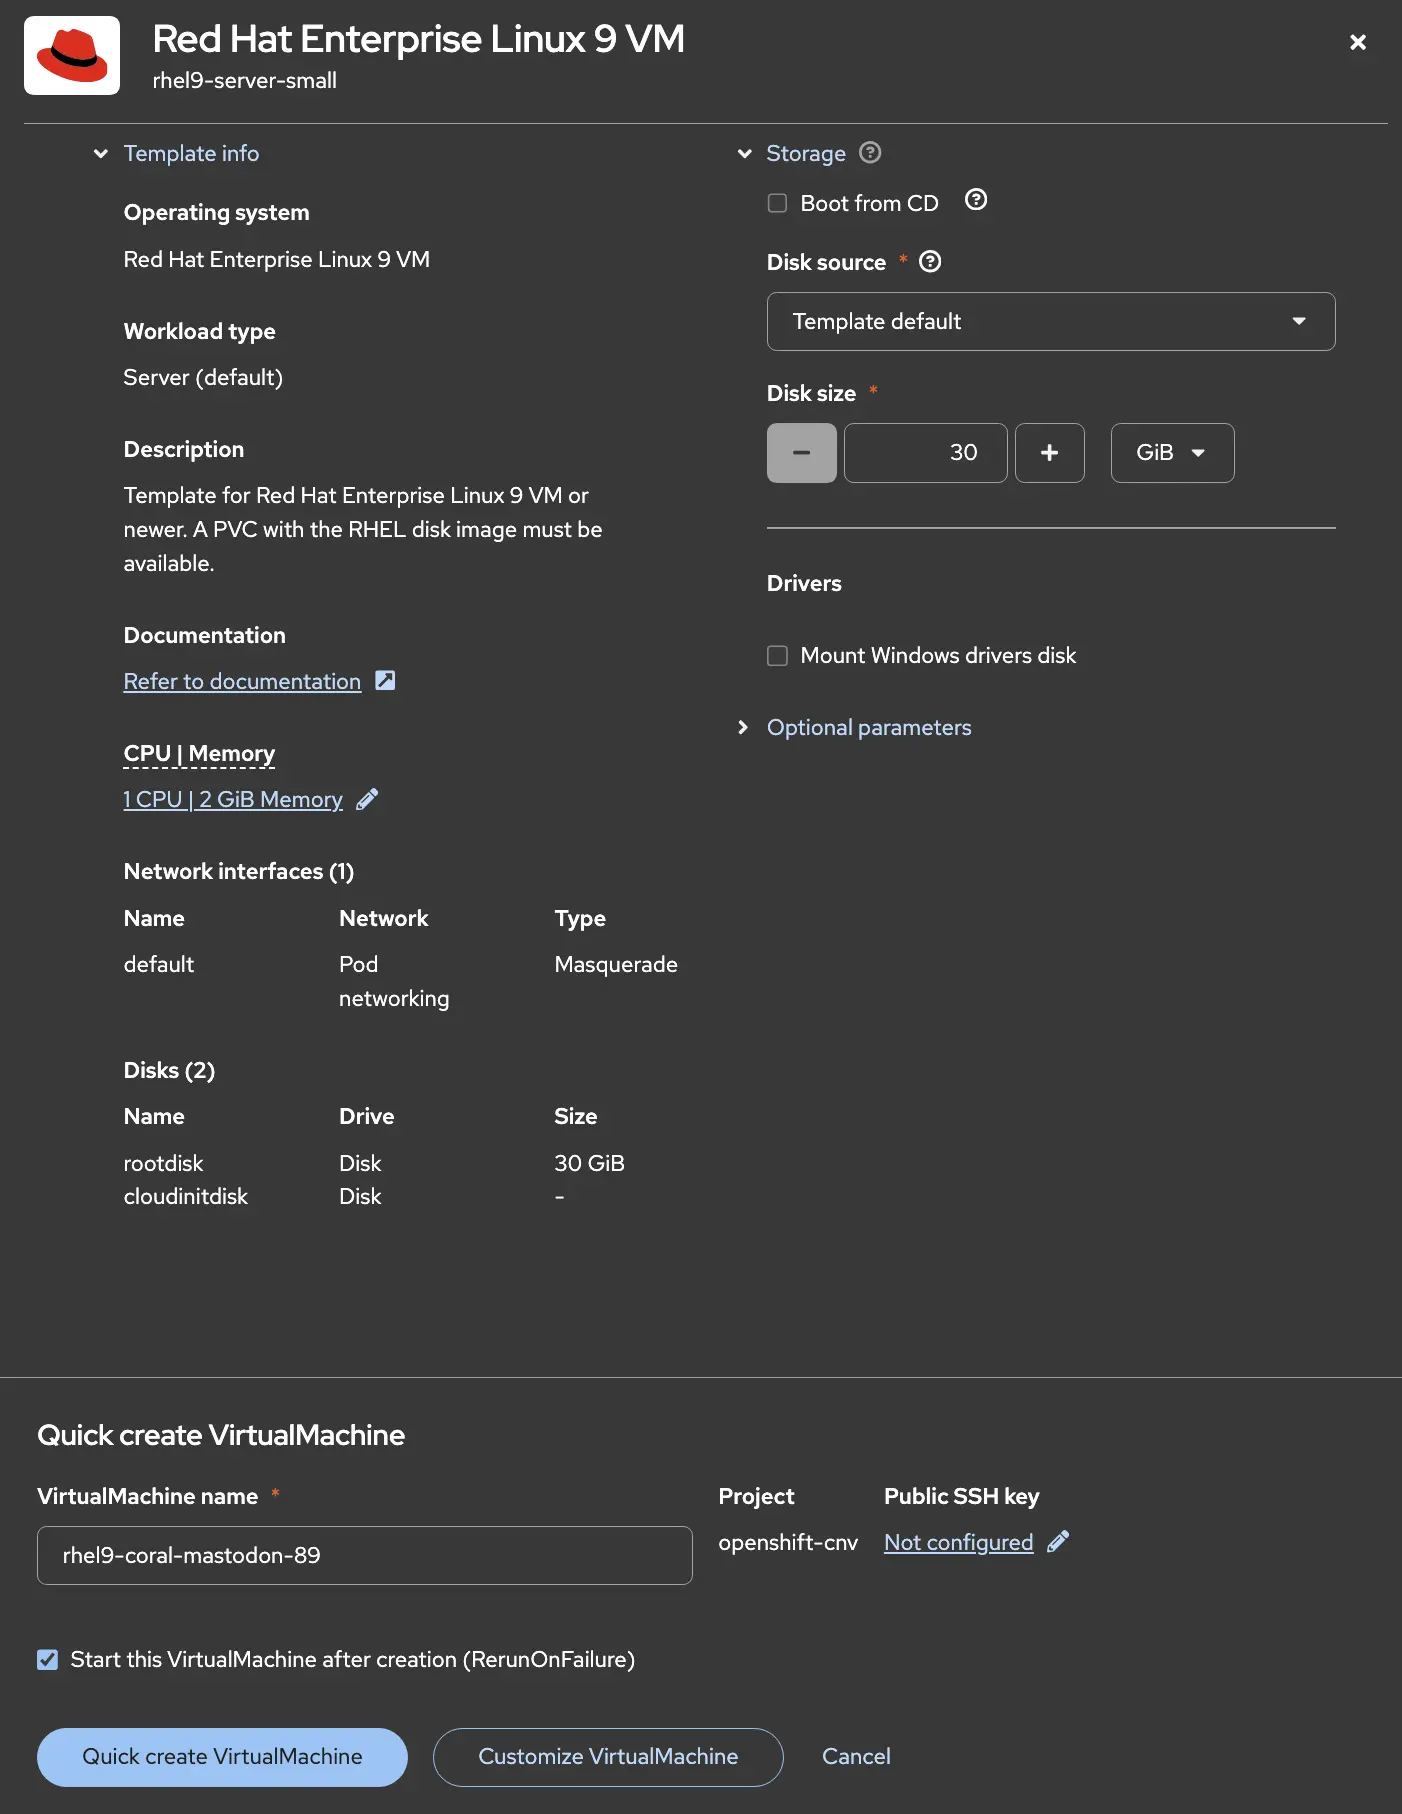Click Quick create VirtualMachine button

[x=222, y=1757]
